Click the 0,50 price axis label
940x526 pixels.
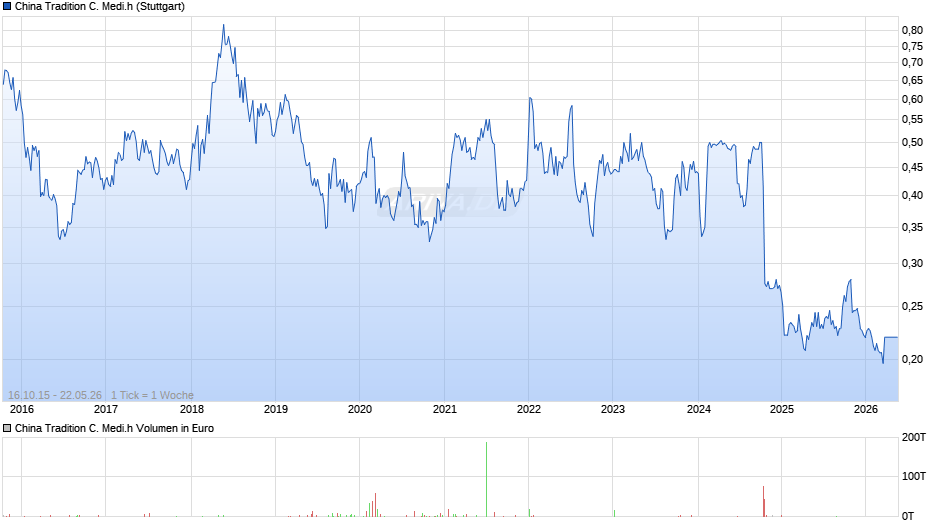(x=912, y=142)
